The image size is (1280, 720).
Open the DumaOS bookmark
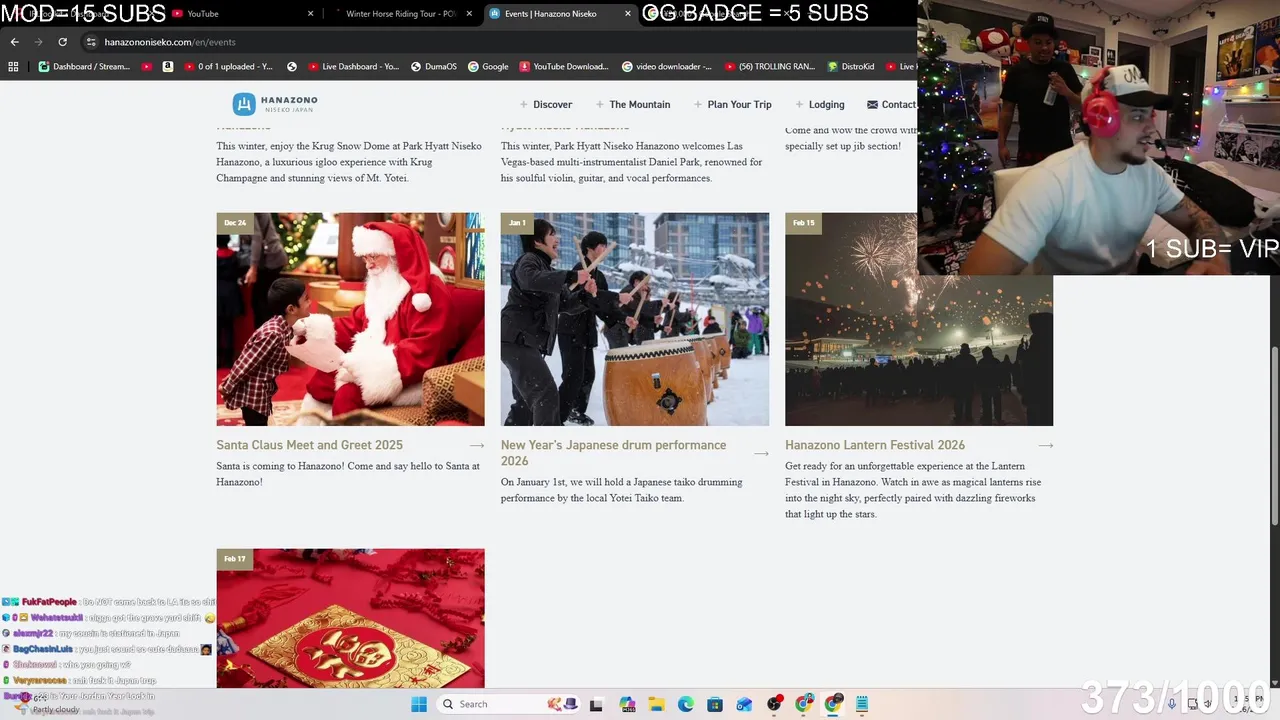tap(433, 67)
